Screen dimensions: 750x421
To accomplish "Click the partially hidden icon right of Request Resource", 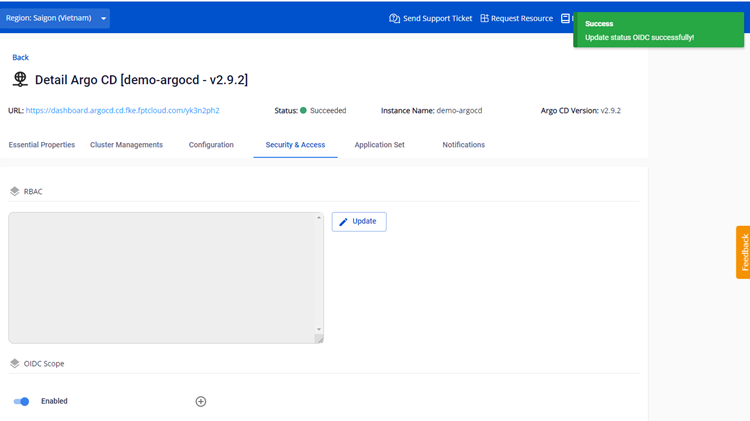I will click(x=565, y=18).
